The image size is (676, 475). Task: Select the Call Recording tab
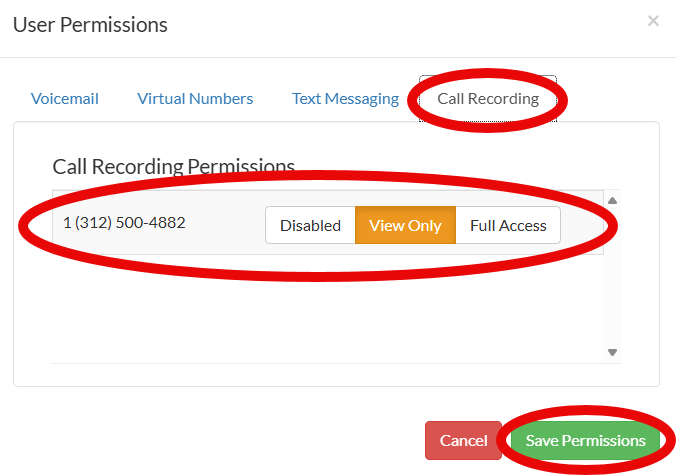click(x=488, y=99)
